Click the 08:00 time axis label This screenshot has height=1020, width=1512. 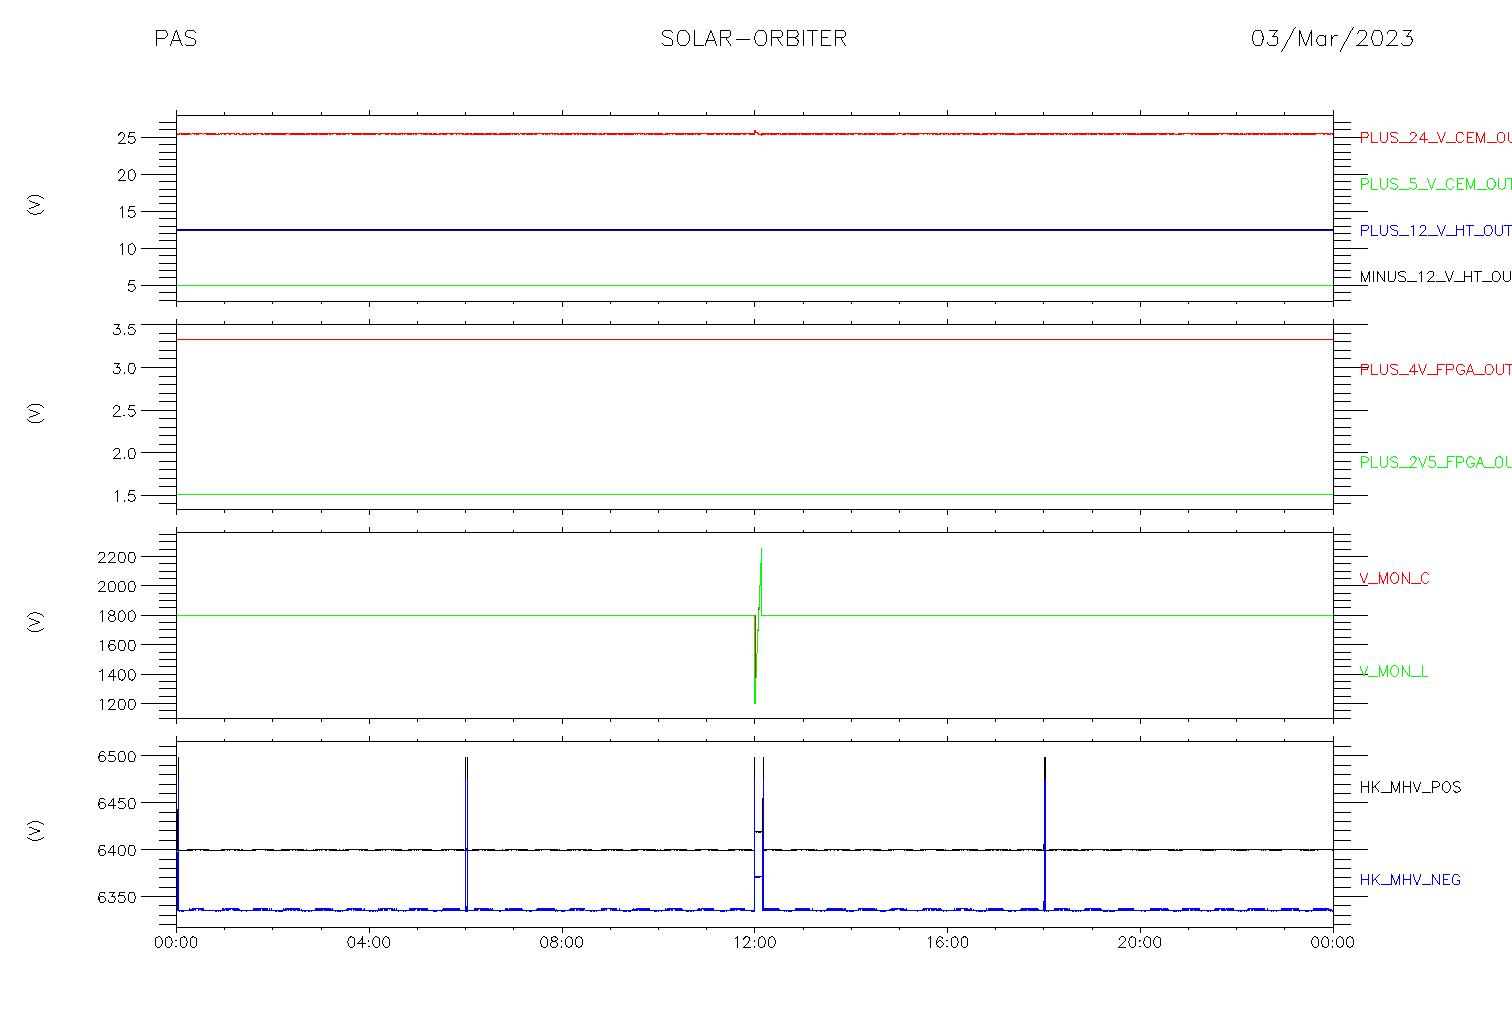(x=562, y=943)
